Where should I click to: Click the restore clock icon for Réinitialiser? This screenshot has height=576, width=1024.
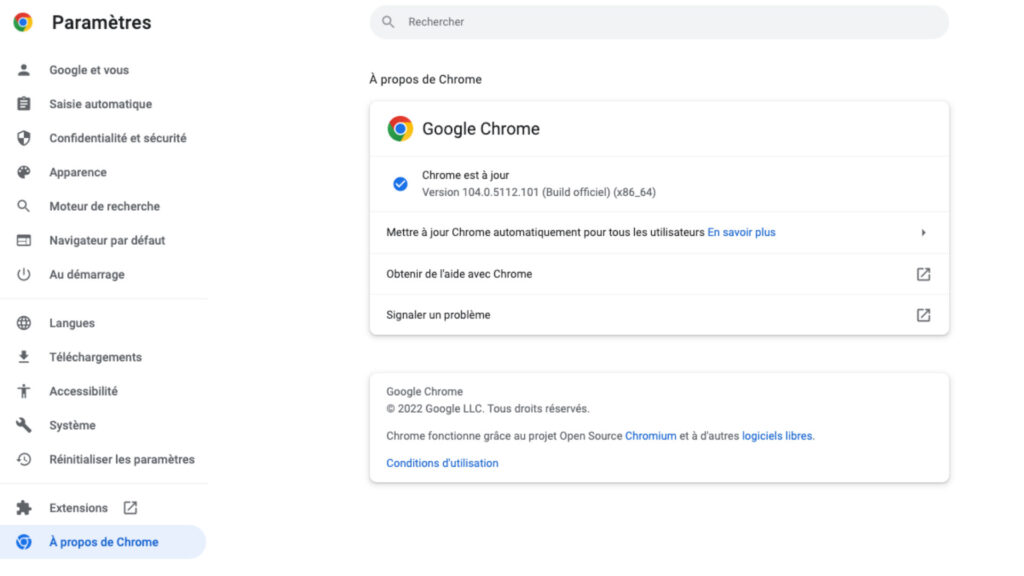(x=24, y=459)
